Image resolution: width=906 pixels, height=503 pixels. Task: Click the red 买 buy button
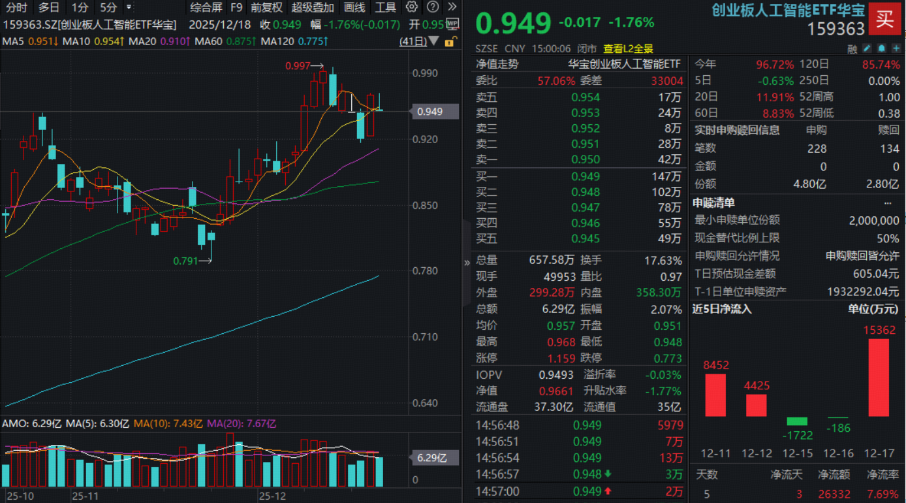coord(885,19)
